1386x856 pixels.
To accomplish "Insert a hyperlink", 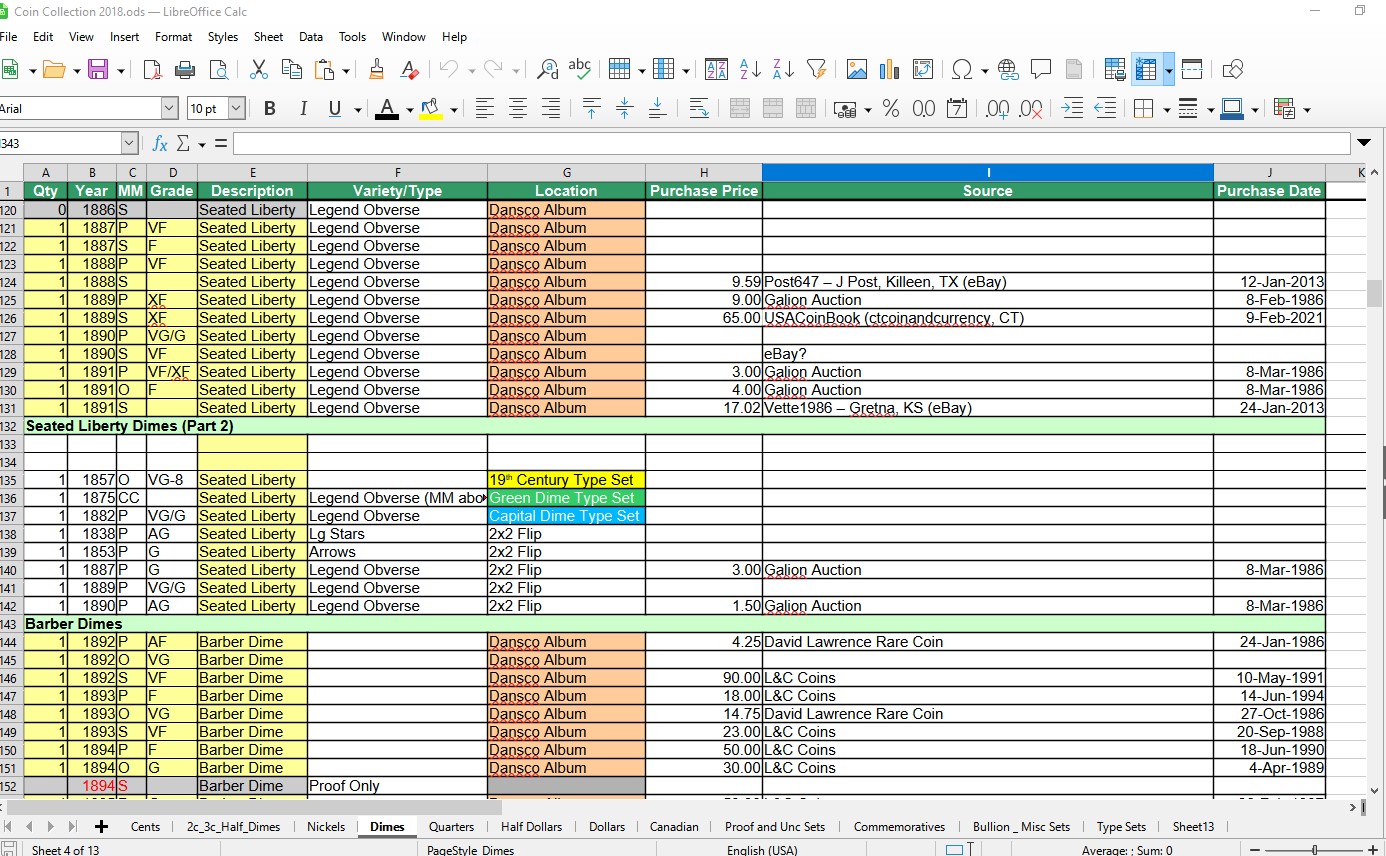I will 1008,69.
